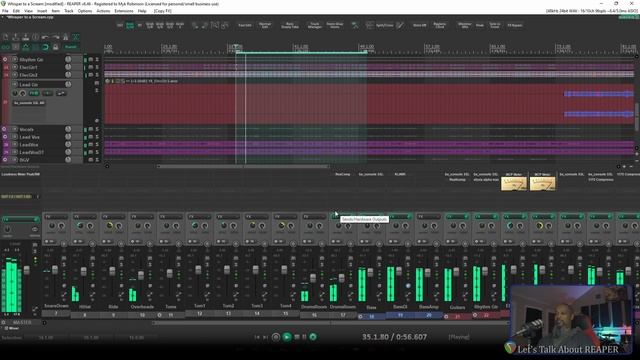
Task: Open the Options menu
Action: (84, 11)
